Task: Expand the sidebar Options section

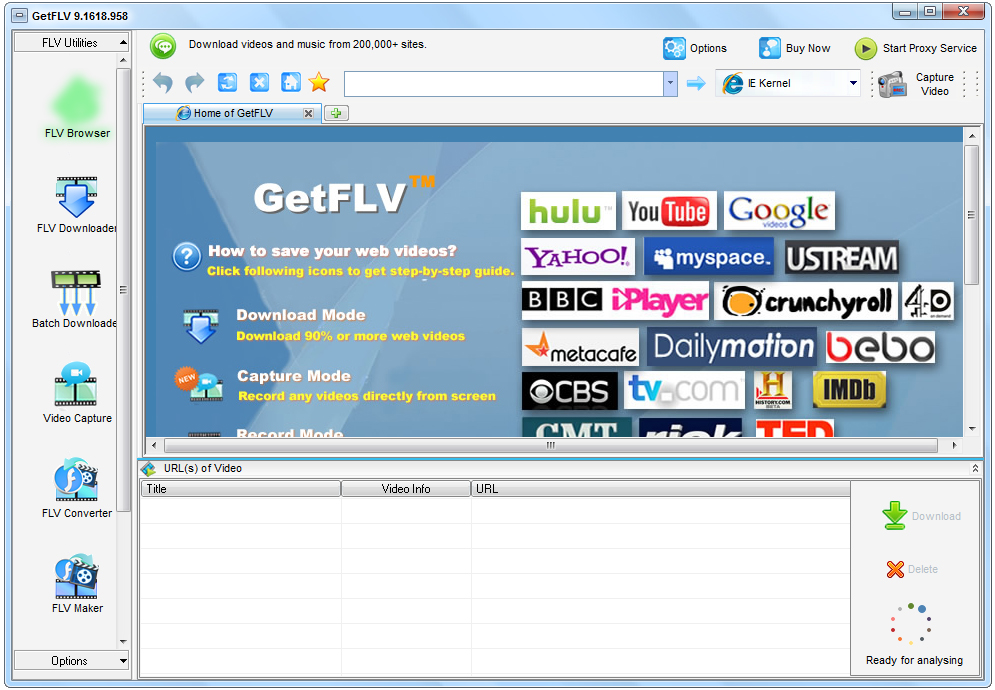Action: tap(71, 661)
